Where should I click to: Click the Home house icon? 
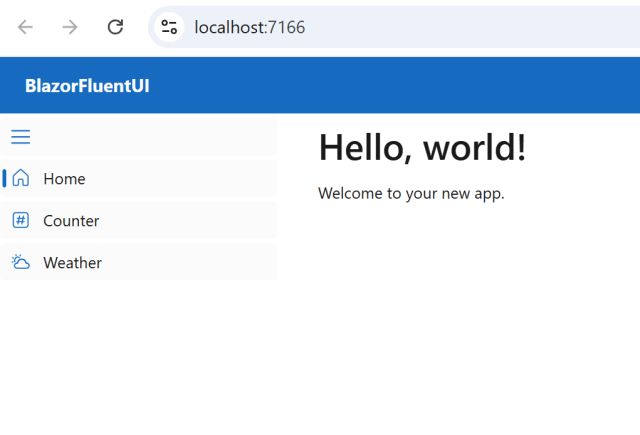(21, 178)
